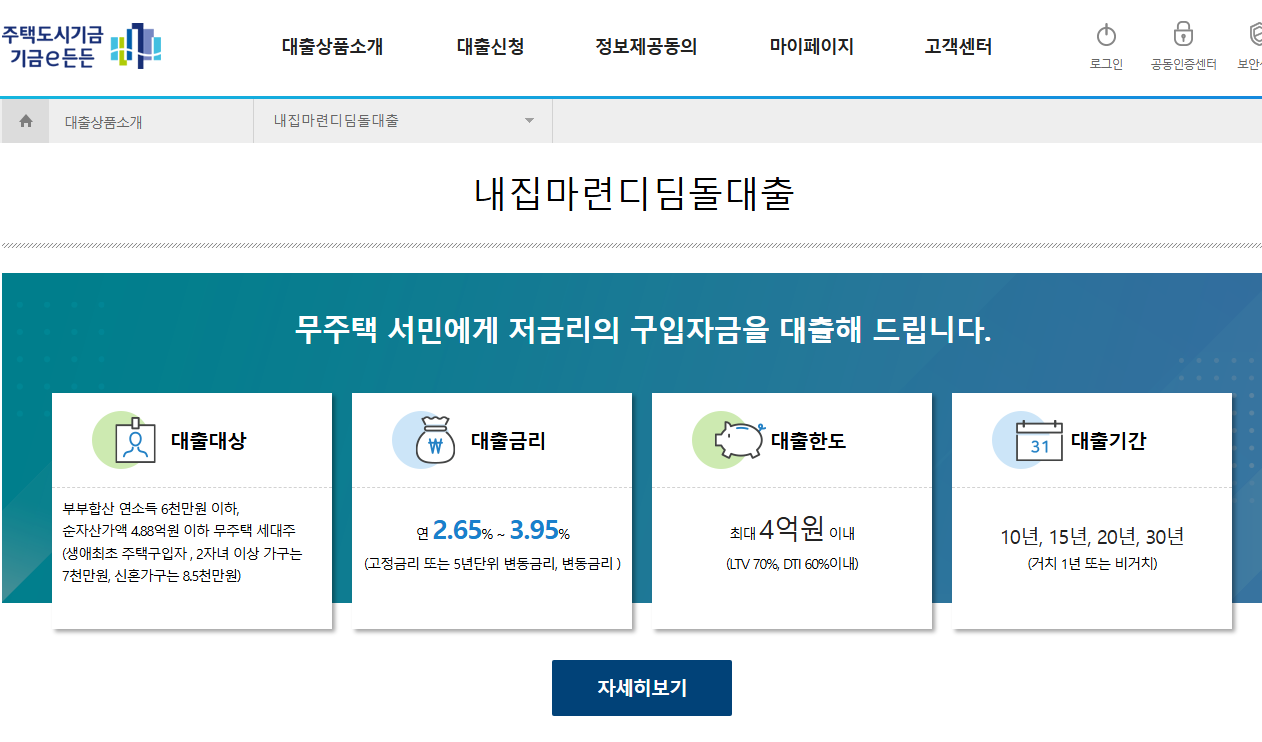Select the 대출대상 information card
Screen dimensions: 1262x742
pos(191,510)
